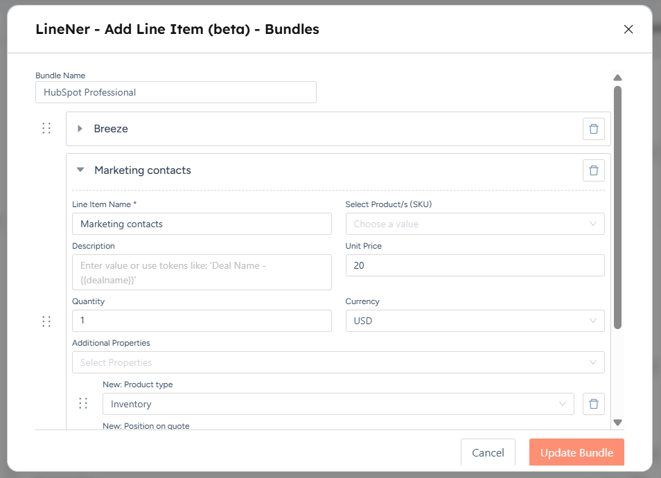Delete the Marketing contacts line item
Screen dimensions: 661x478
click(593, 170)
